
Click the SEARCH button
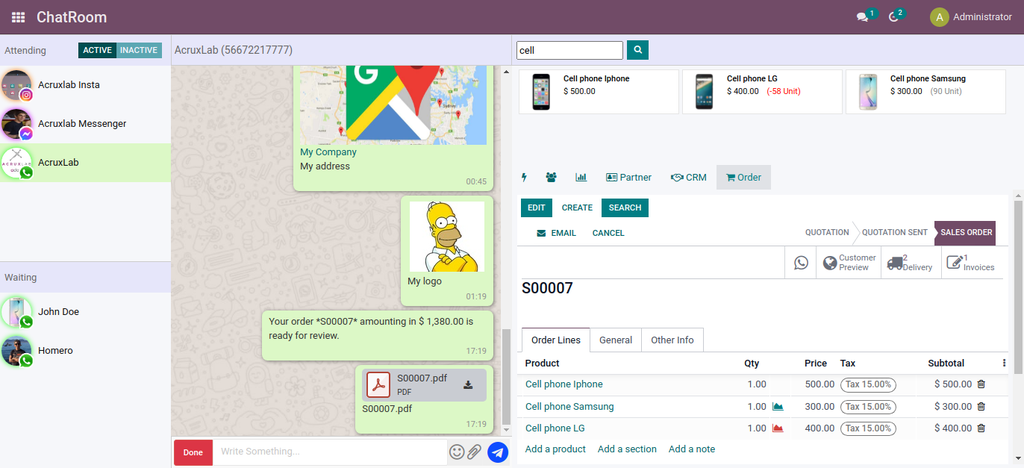pyautogui.click(x=625, y=208)
